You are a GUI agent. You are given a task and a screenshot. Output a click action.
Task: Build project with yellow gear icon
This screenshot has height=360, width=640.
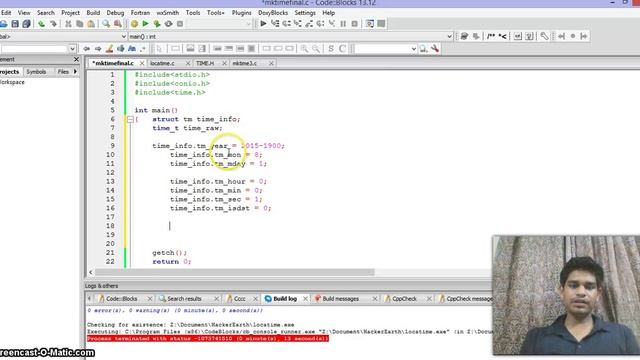[x=134, y=24]
